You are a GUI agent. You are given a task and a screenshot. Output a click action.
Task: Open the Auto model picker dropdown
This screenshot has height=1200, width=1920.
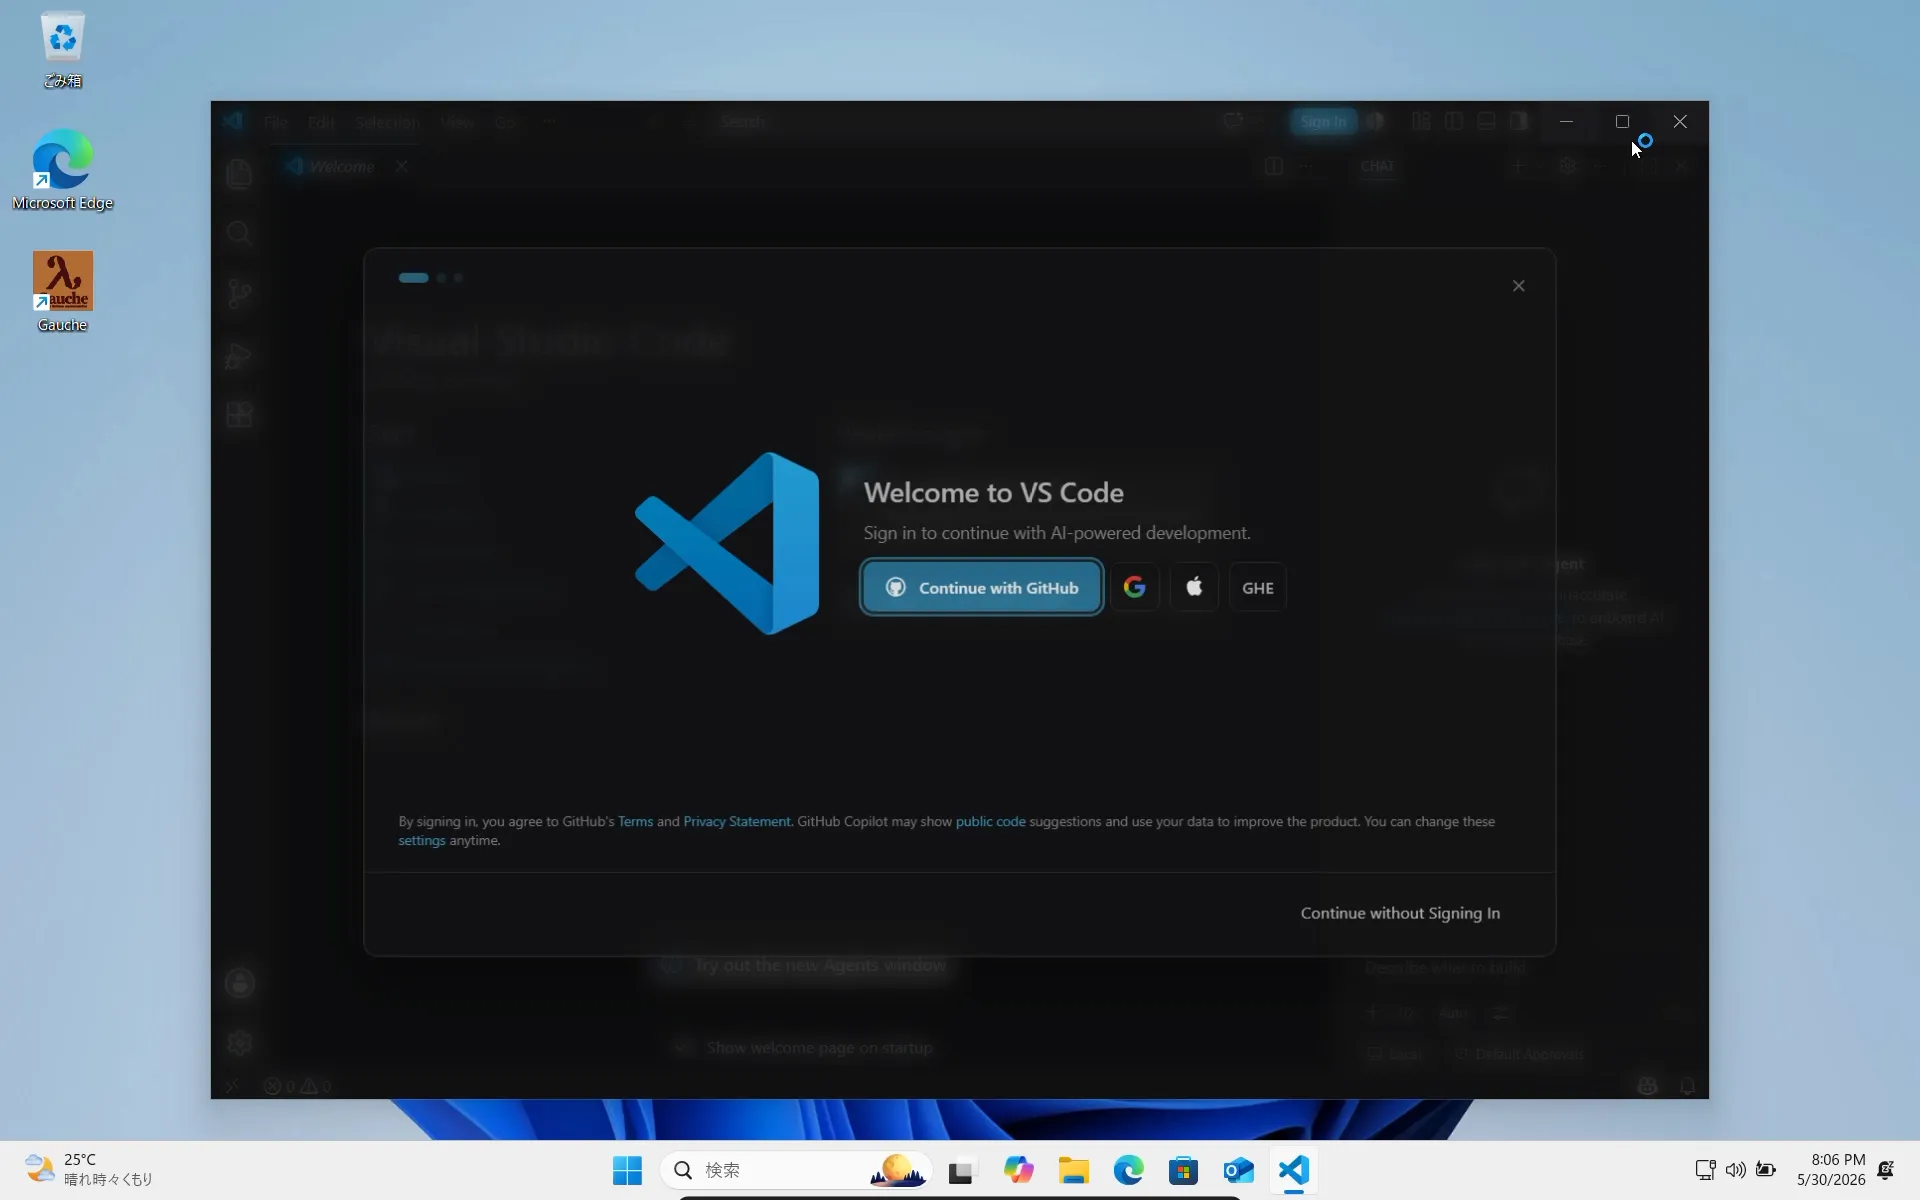coord(1454,1013)
